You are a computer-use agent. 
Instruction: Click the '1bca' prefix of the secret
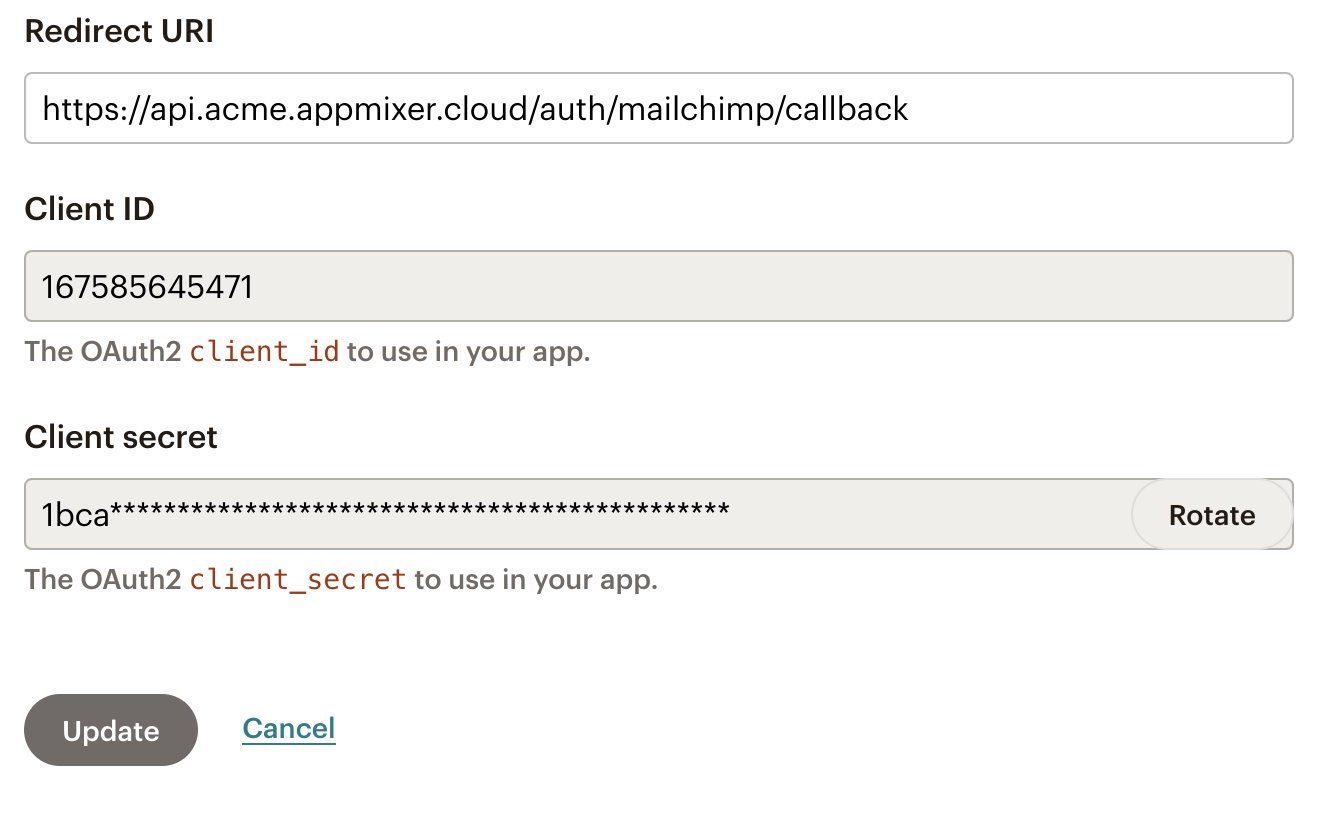pos(75,515)
